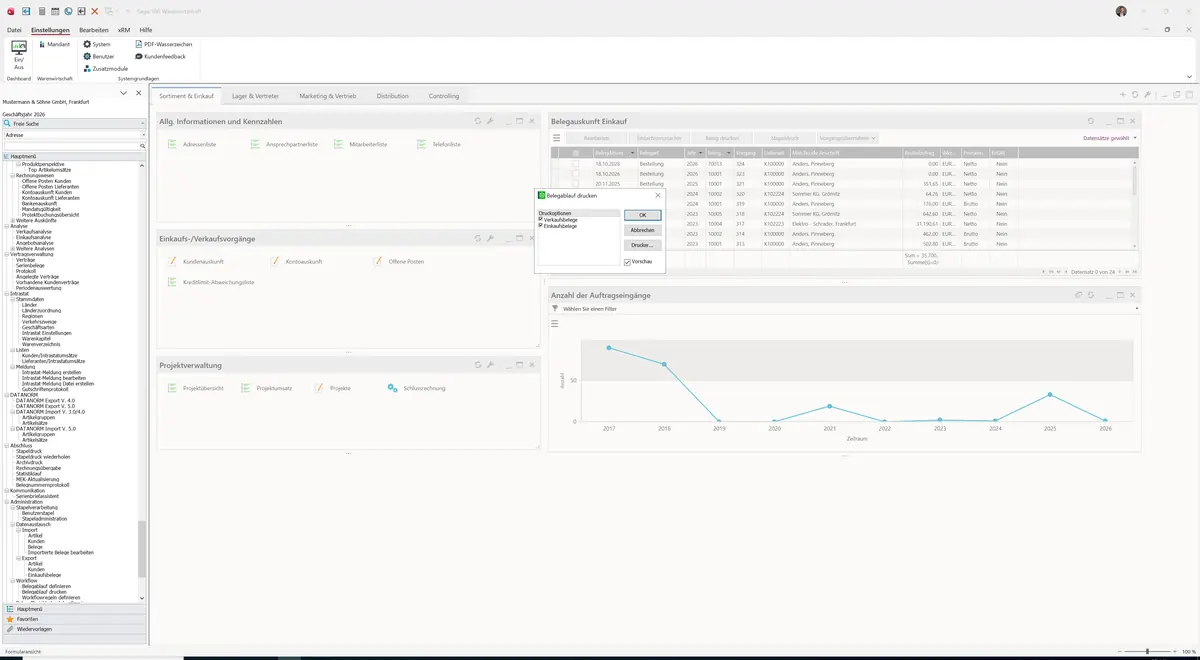Switch to the Controlling tab
Screen dimensions: 1200x660
[x=444, y=96]
